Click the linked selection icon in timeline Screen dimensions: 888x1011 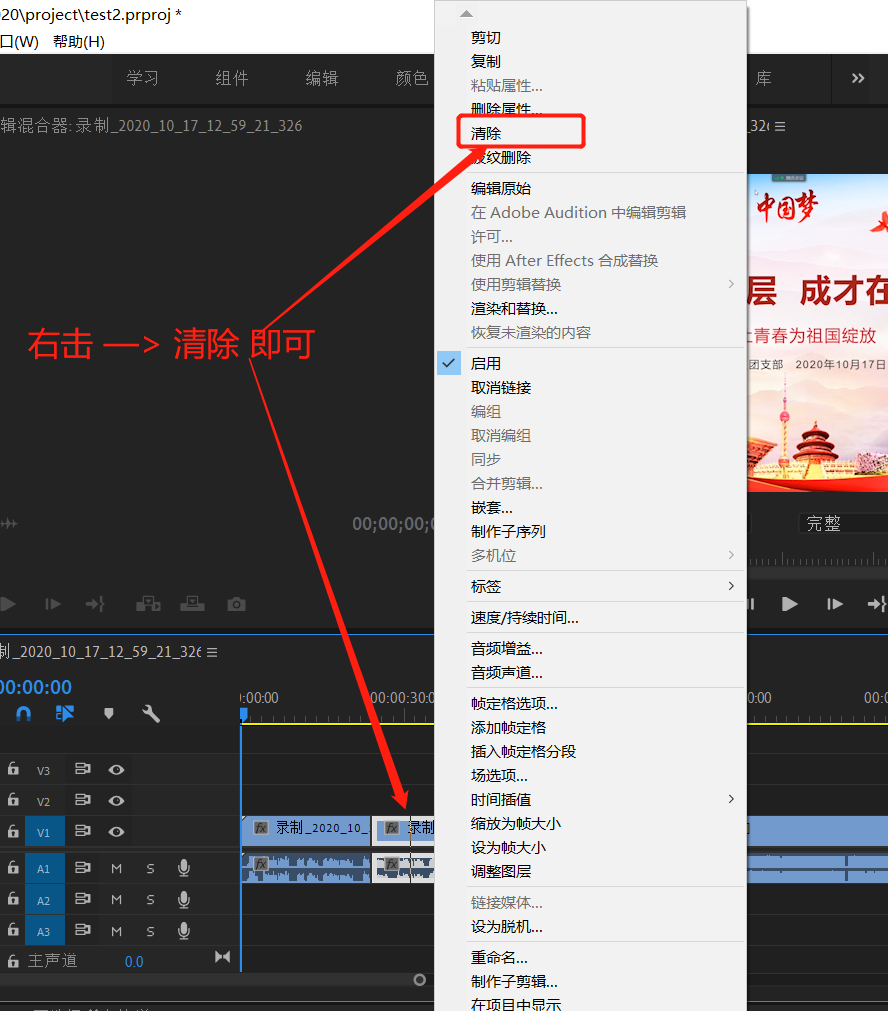(65, 714)
